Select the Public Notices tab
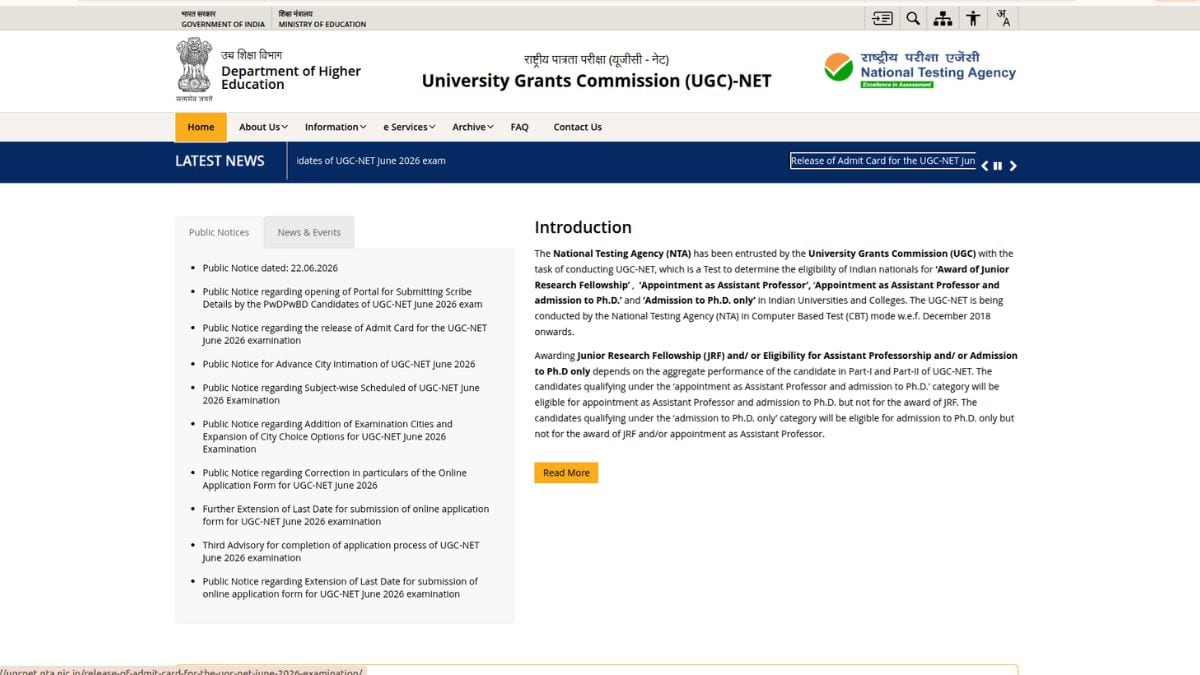The width and height of the screenshot is (1200, 675). 219,232
